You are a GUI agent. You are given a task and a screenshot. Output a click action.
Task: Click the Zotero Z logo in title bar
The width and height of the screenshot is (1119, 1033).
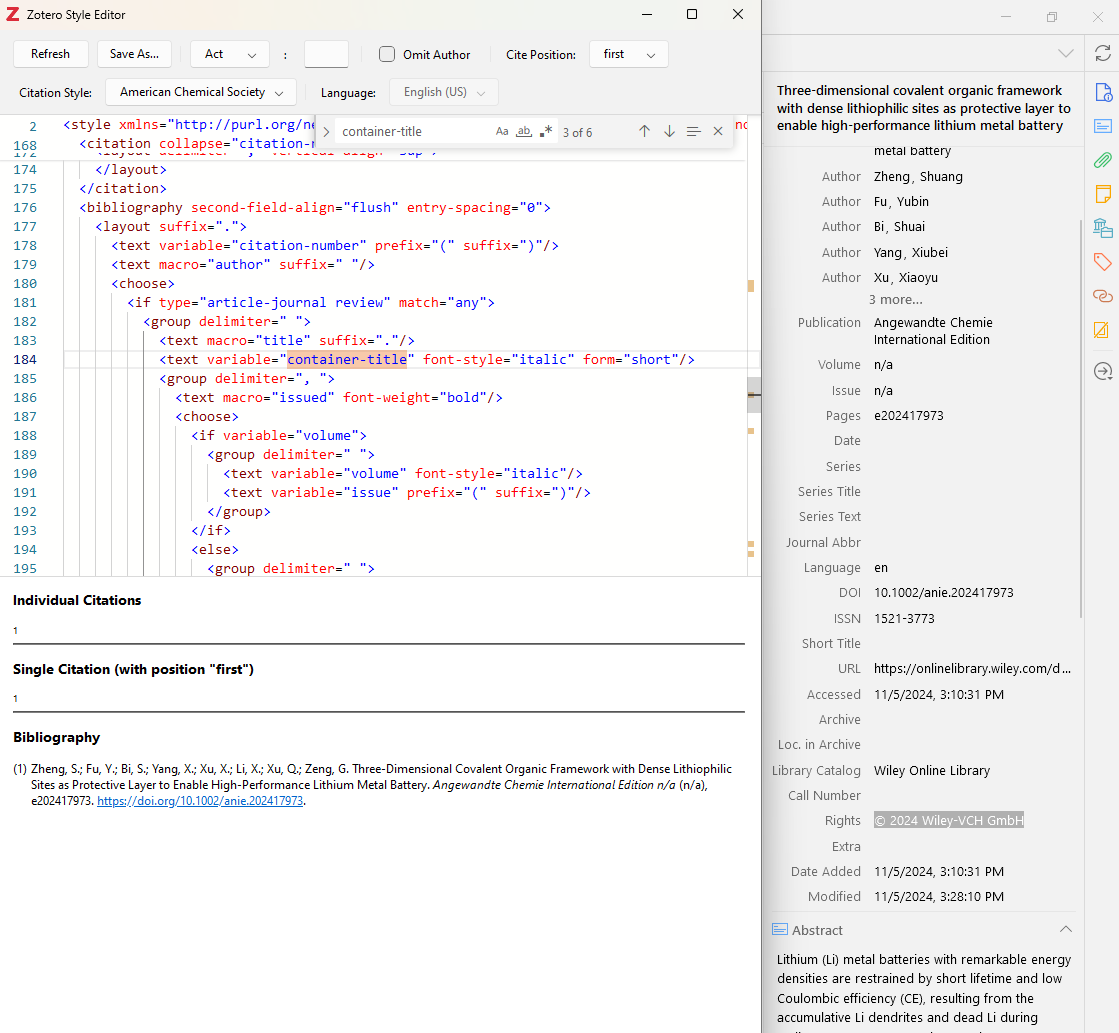coord(12,14)
